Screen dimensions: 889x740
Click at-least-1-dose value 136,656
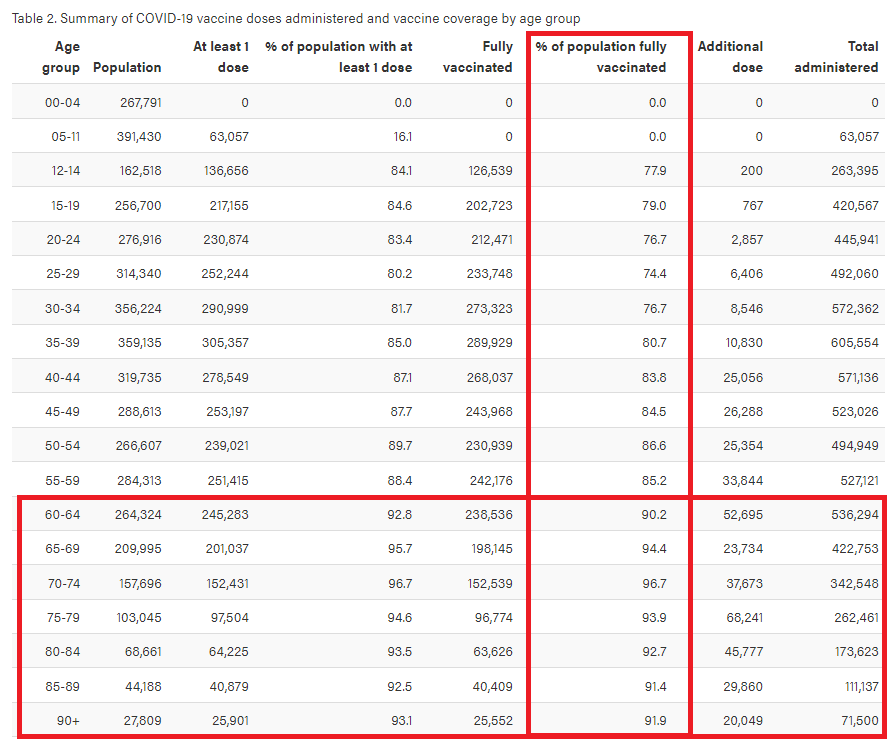click(226, 171)
